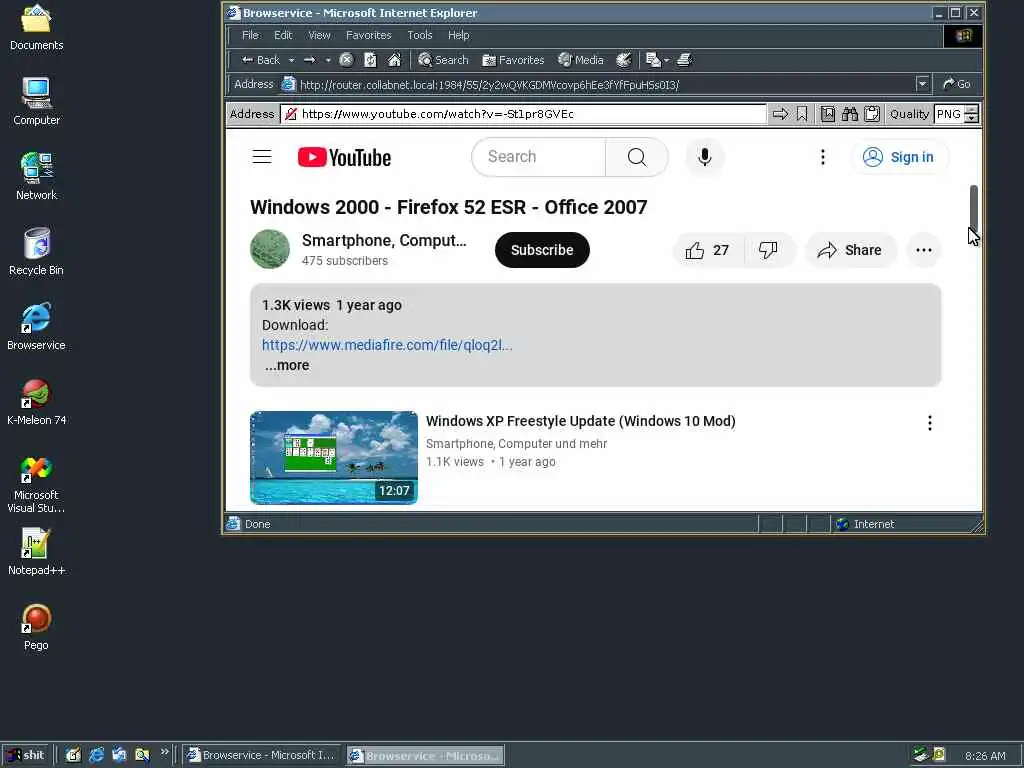Image resolution: width=1024 pixels, height=768 pixels.
Task: Open the View menu
Action: click(x=319, y=35)
